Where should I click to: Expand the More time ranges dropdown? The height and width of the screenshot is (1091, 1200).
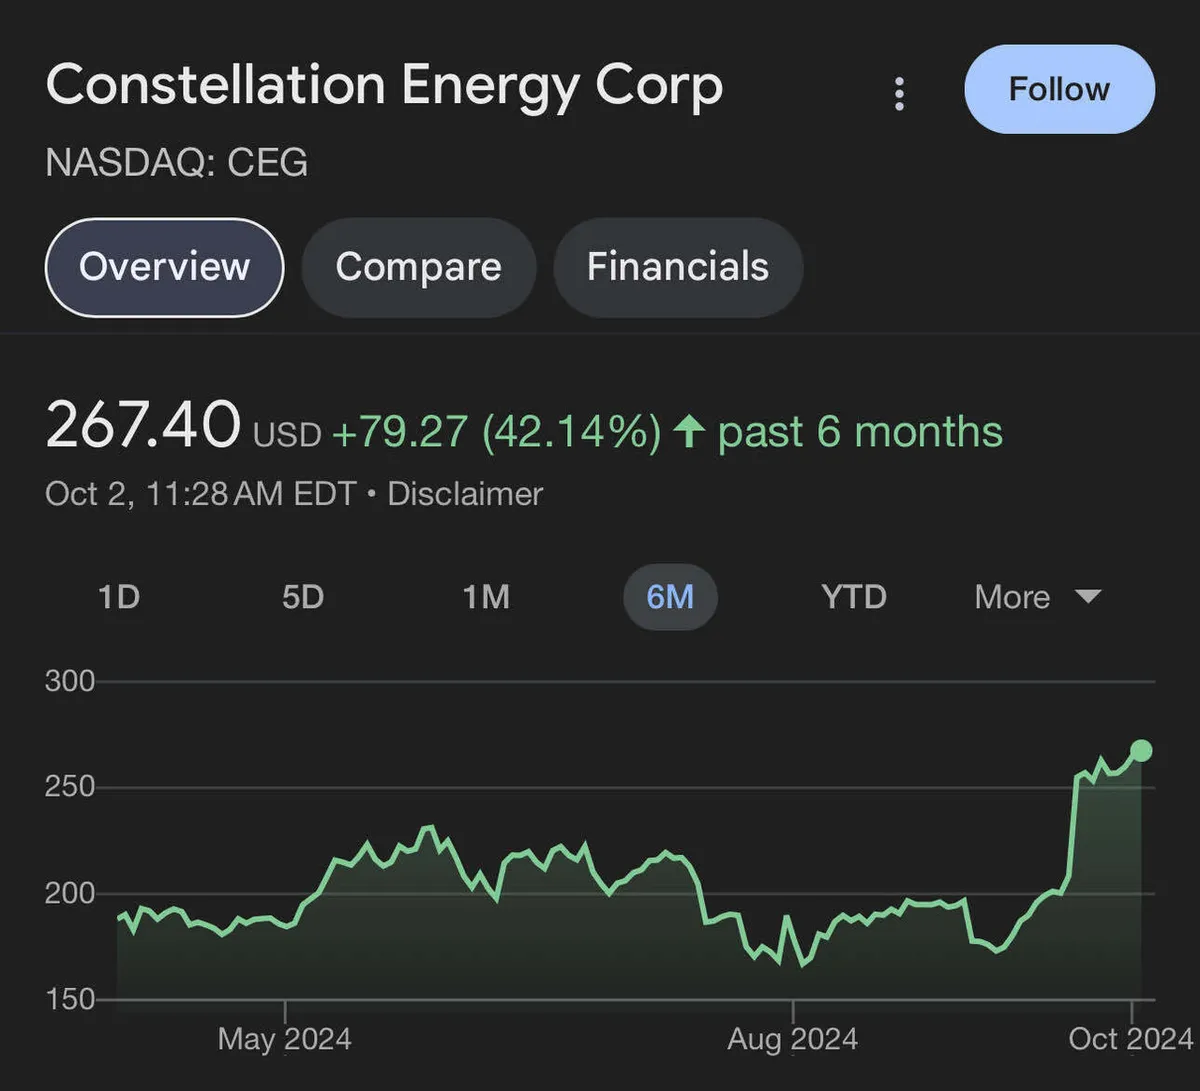coord(1037,597)
